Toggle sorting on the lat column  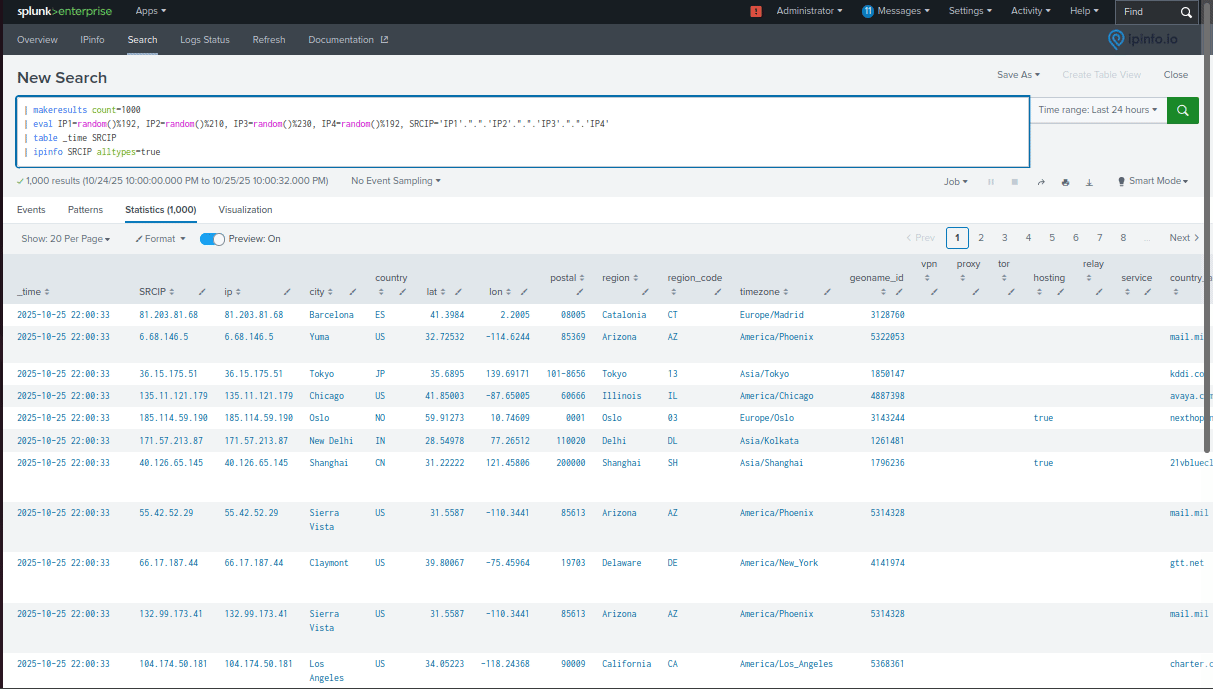443,291
